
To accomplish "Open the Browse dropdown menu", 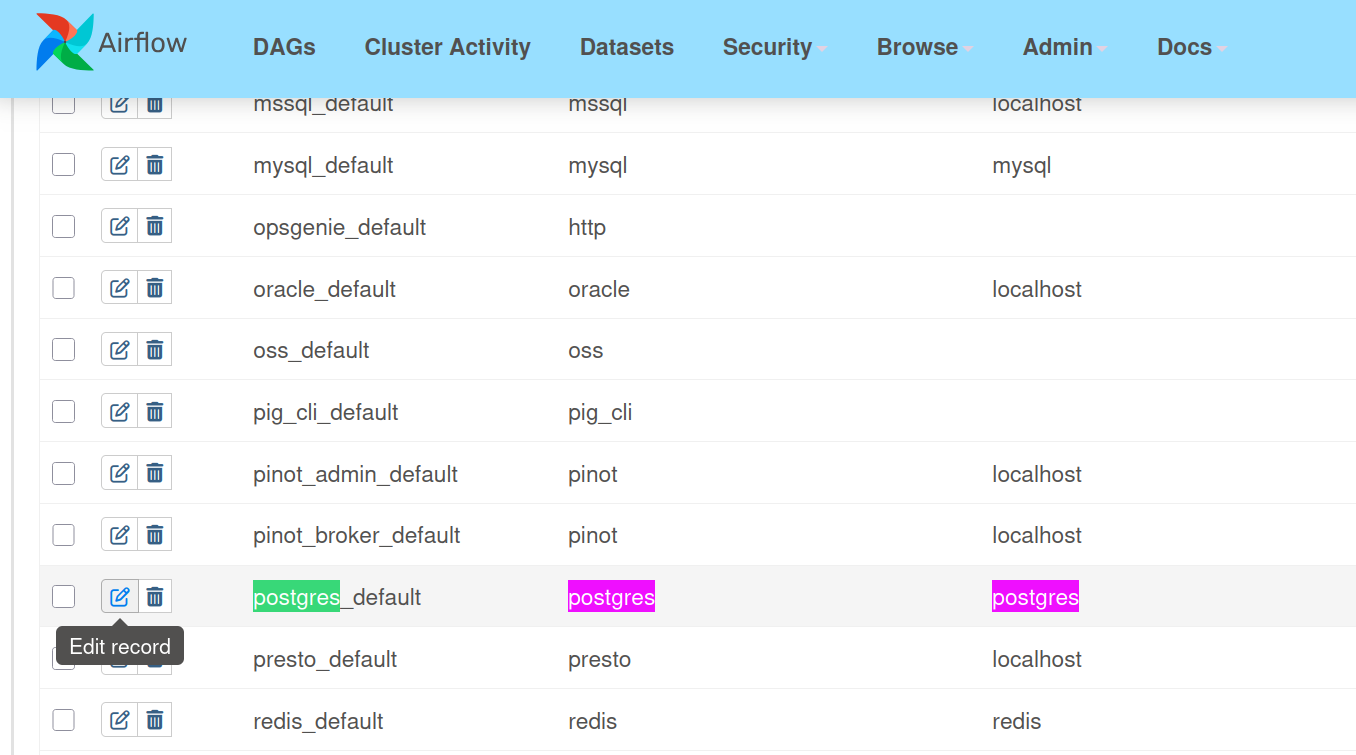I will [924, 47].
